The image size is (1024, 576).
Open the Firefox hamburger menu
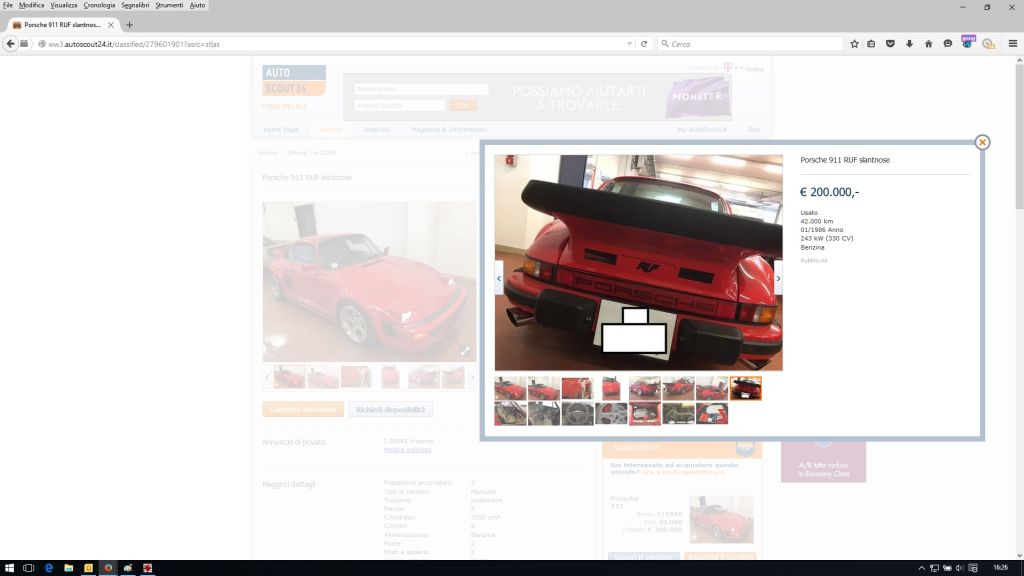[x=1013, y=44]
